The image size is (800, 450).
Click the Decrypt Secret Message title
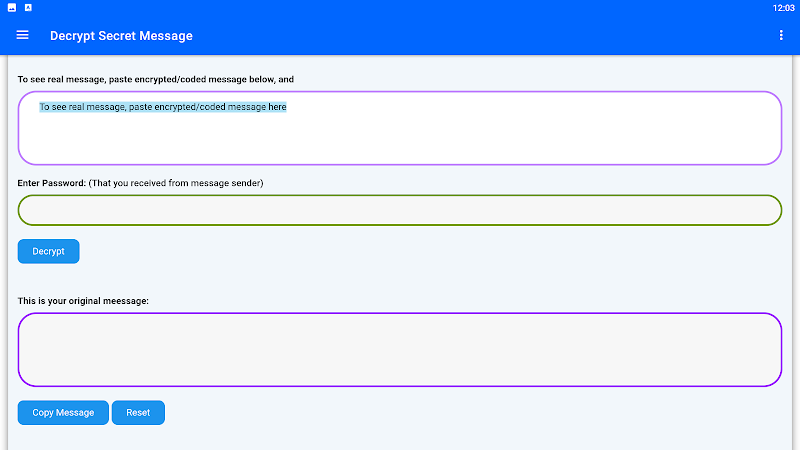121,36
